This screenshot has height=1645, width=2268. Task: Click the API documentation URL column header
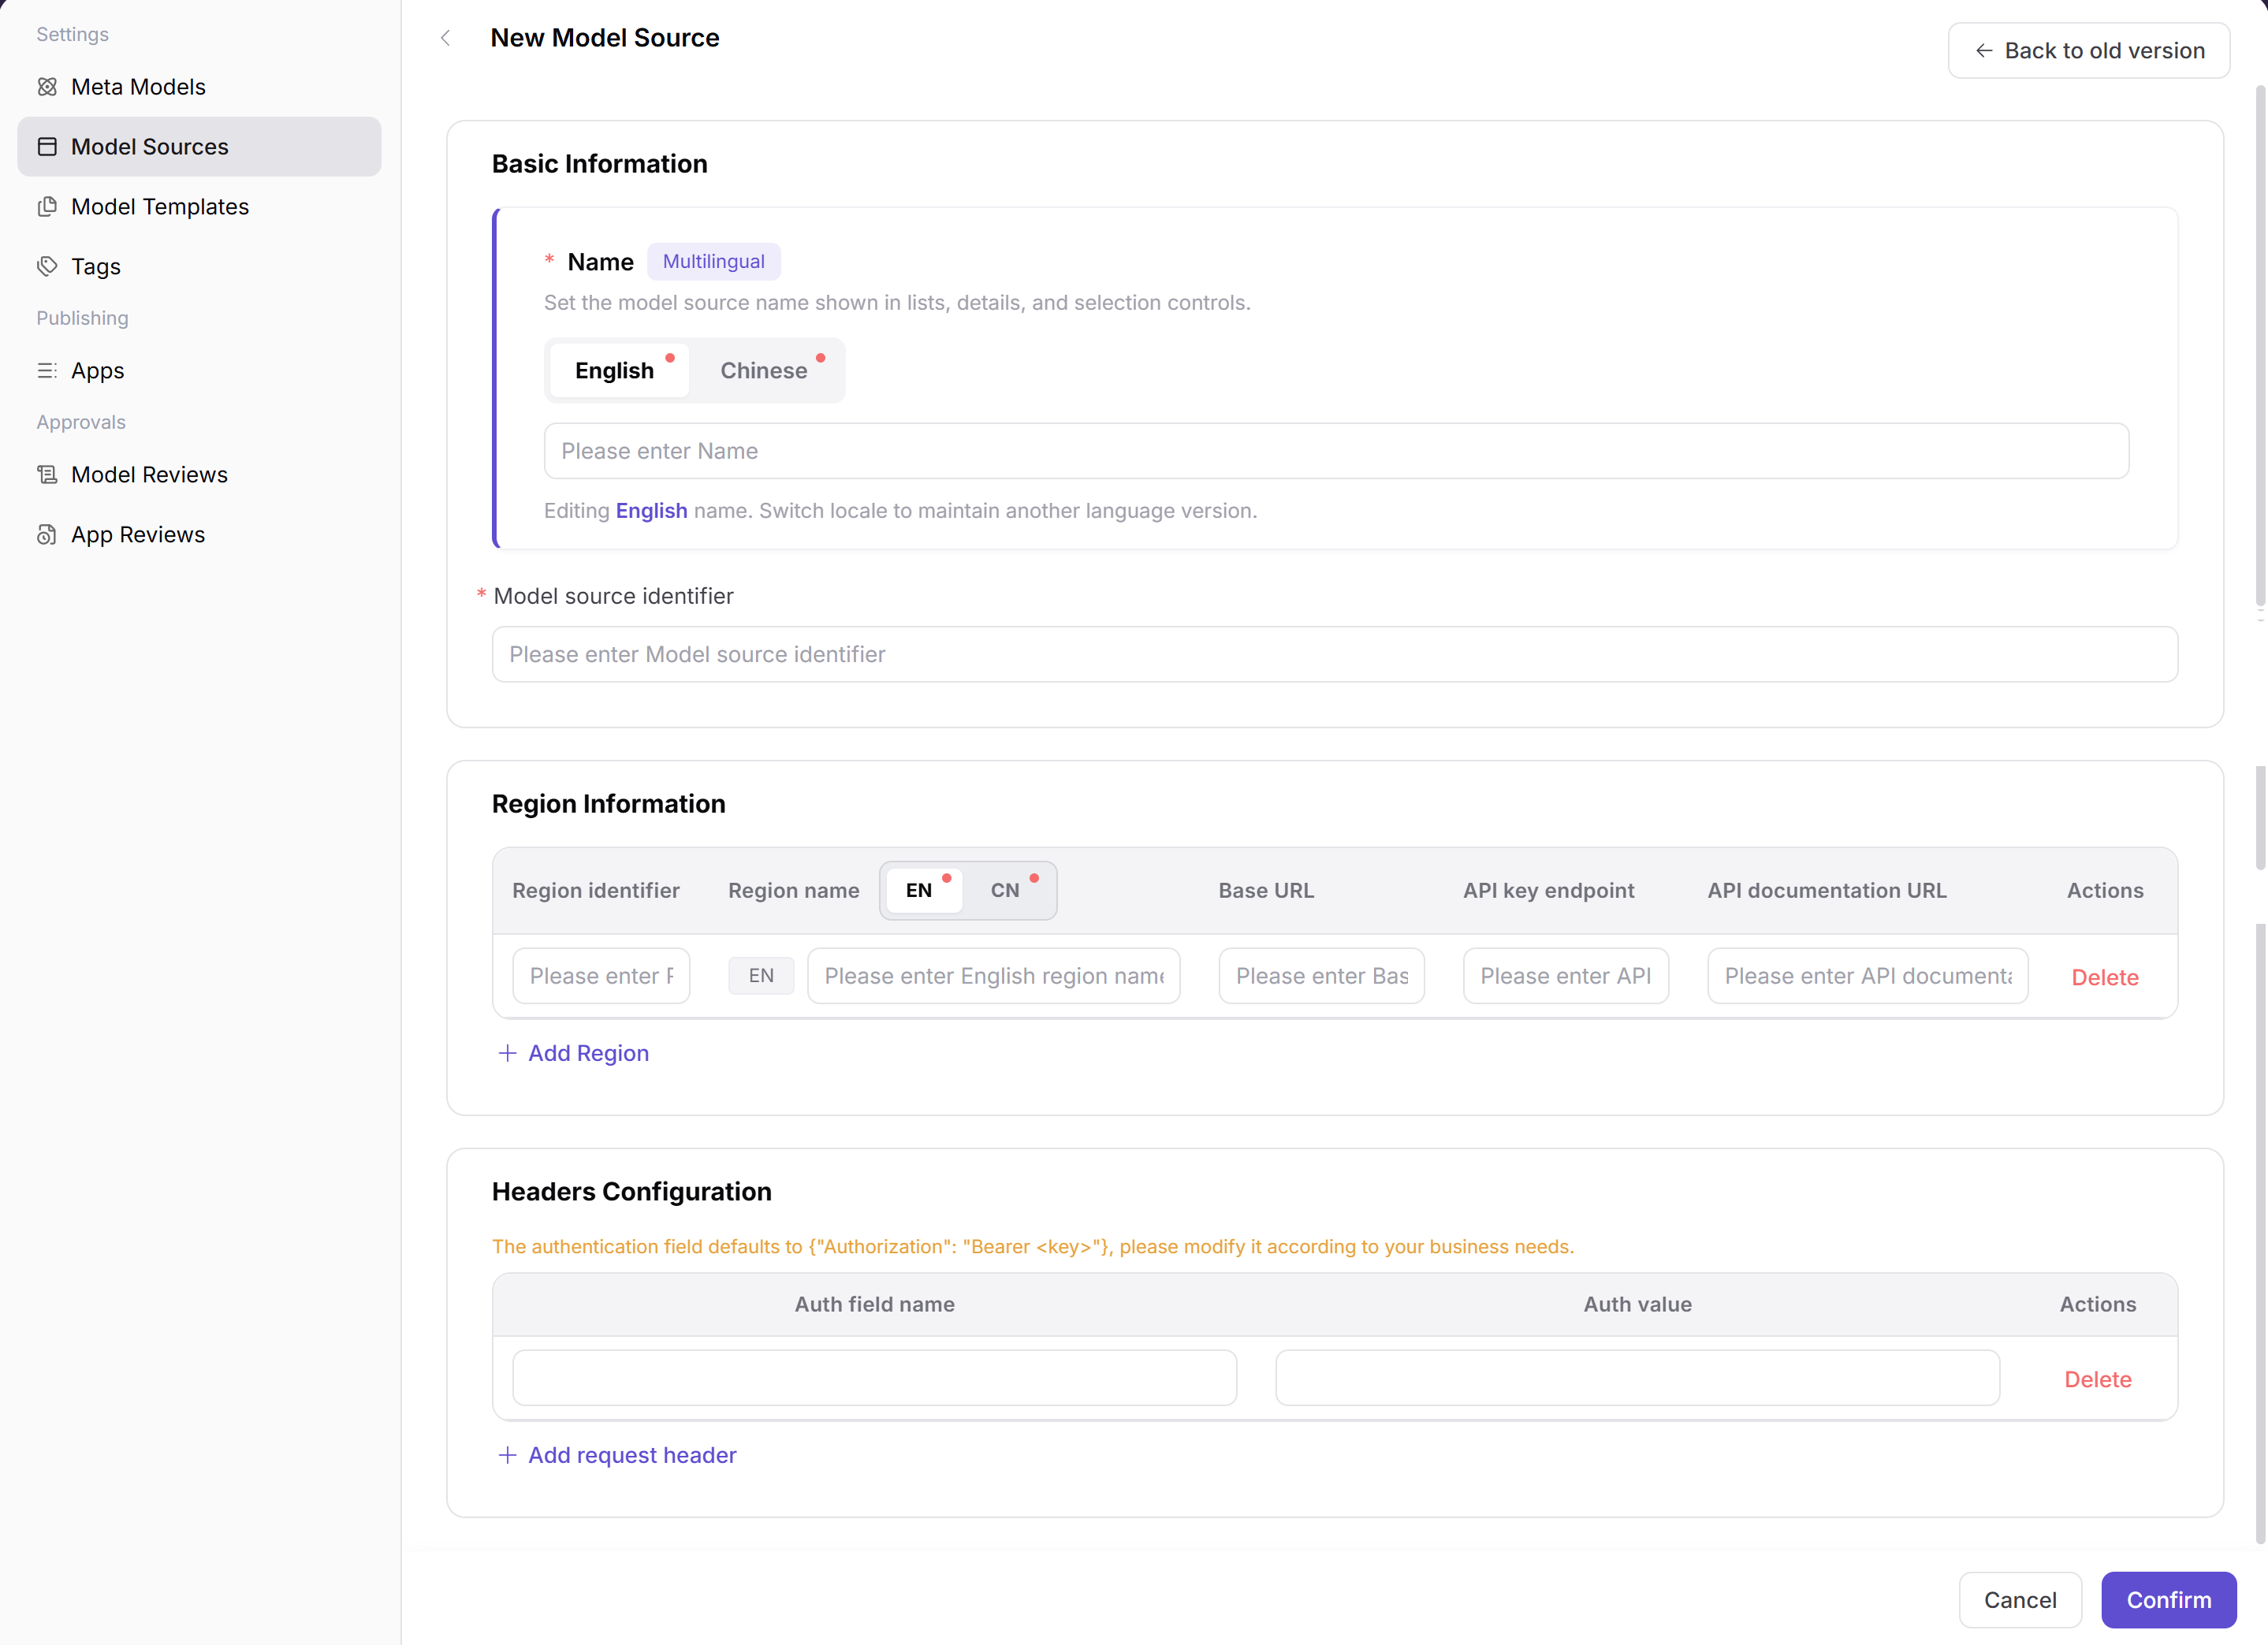[1827, 891]
